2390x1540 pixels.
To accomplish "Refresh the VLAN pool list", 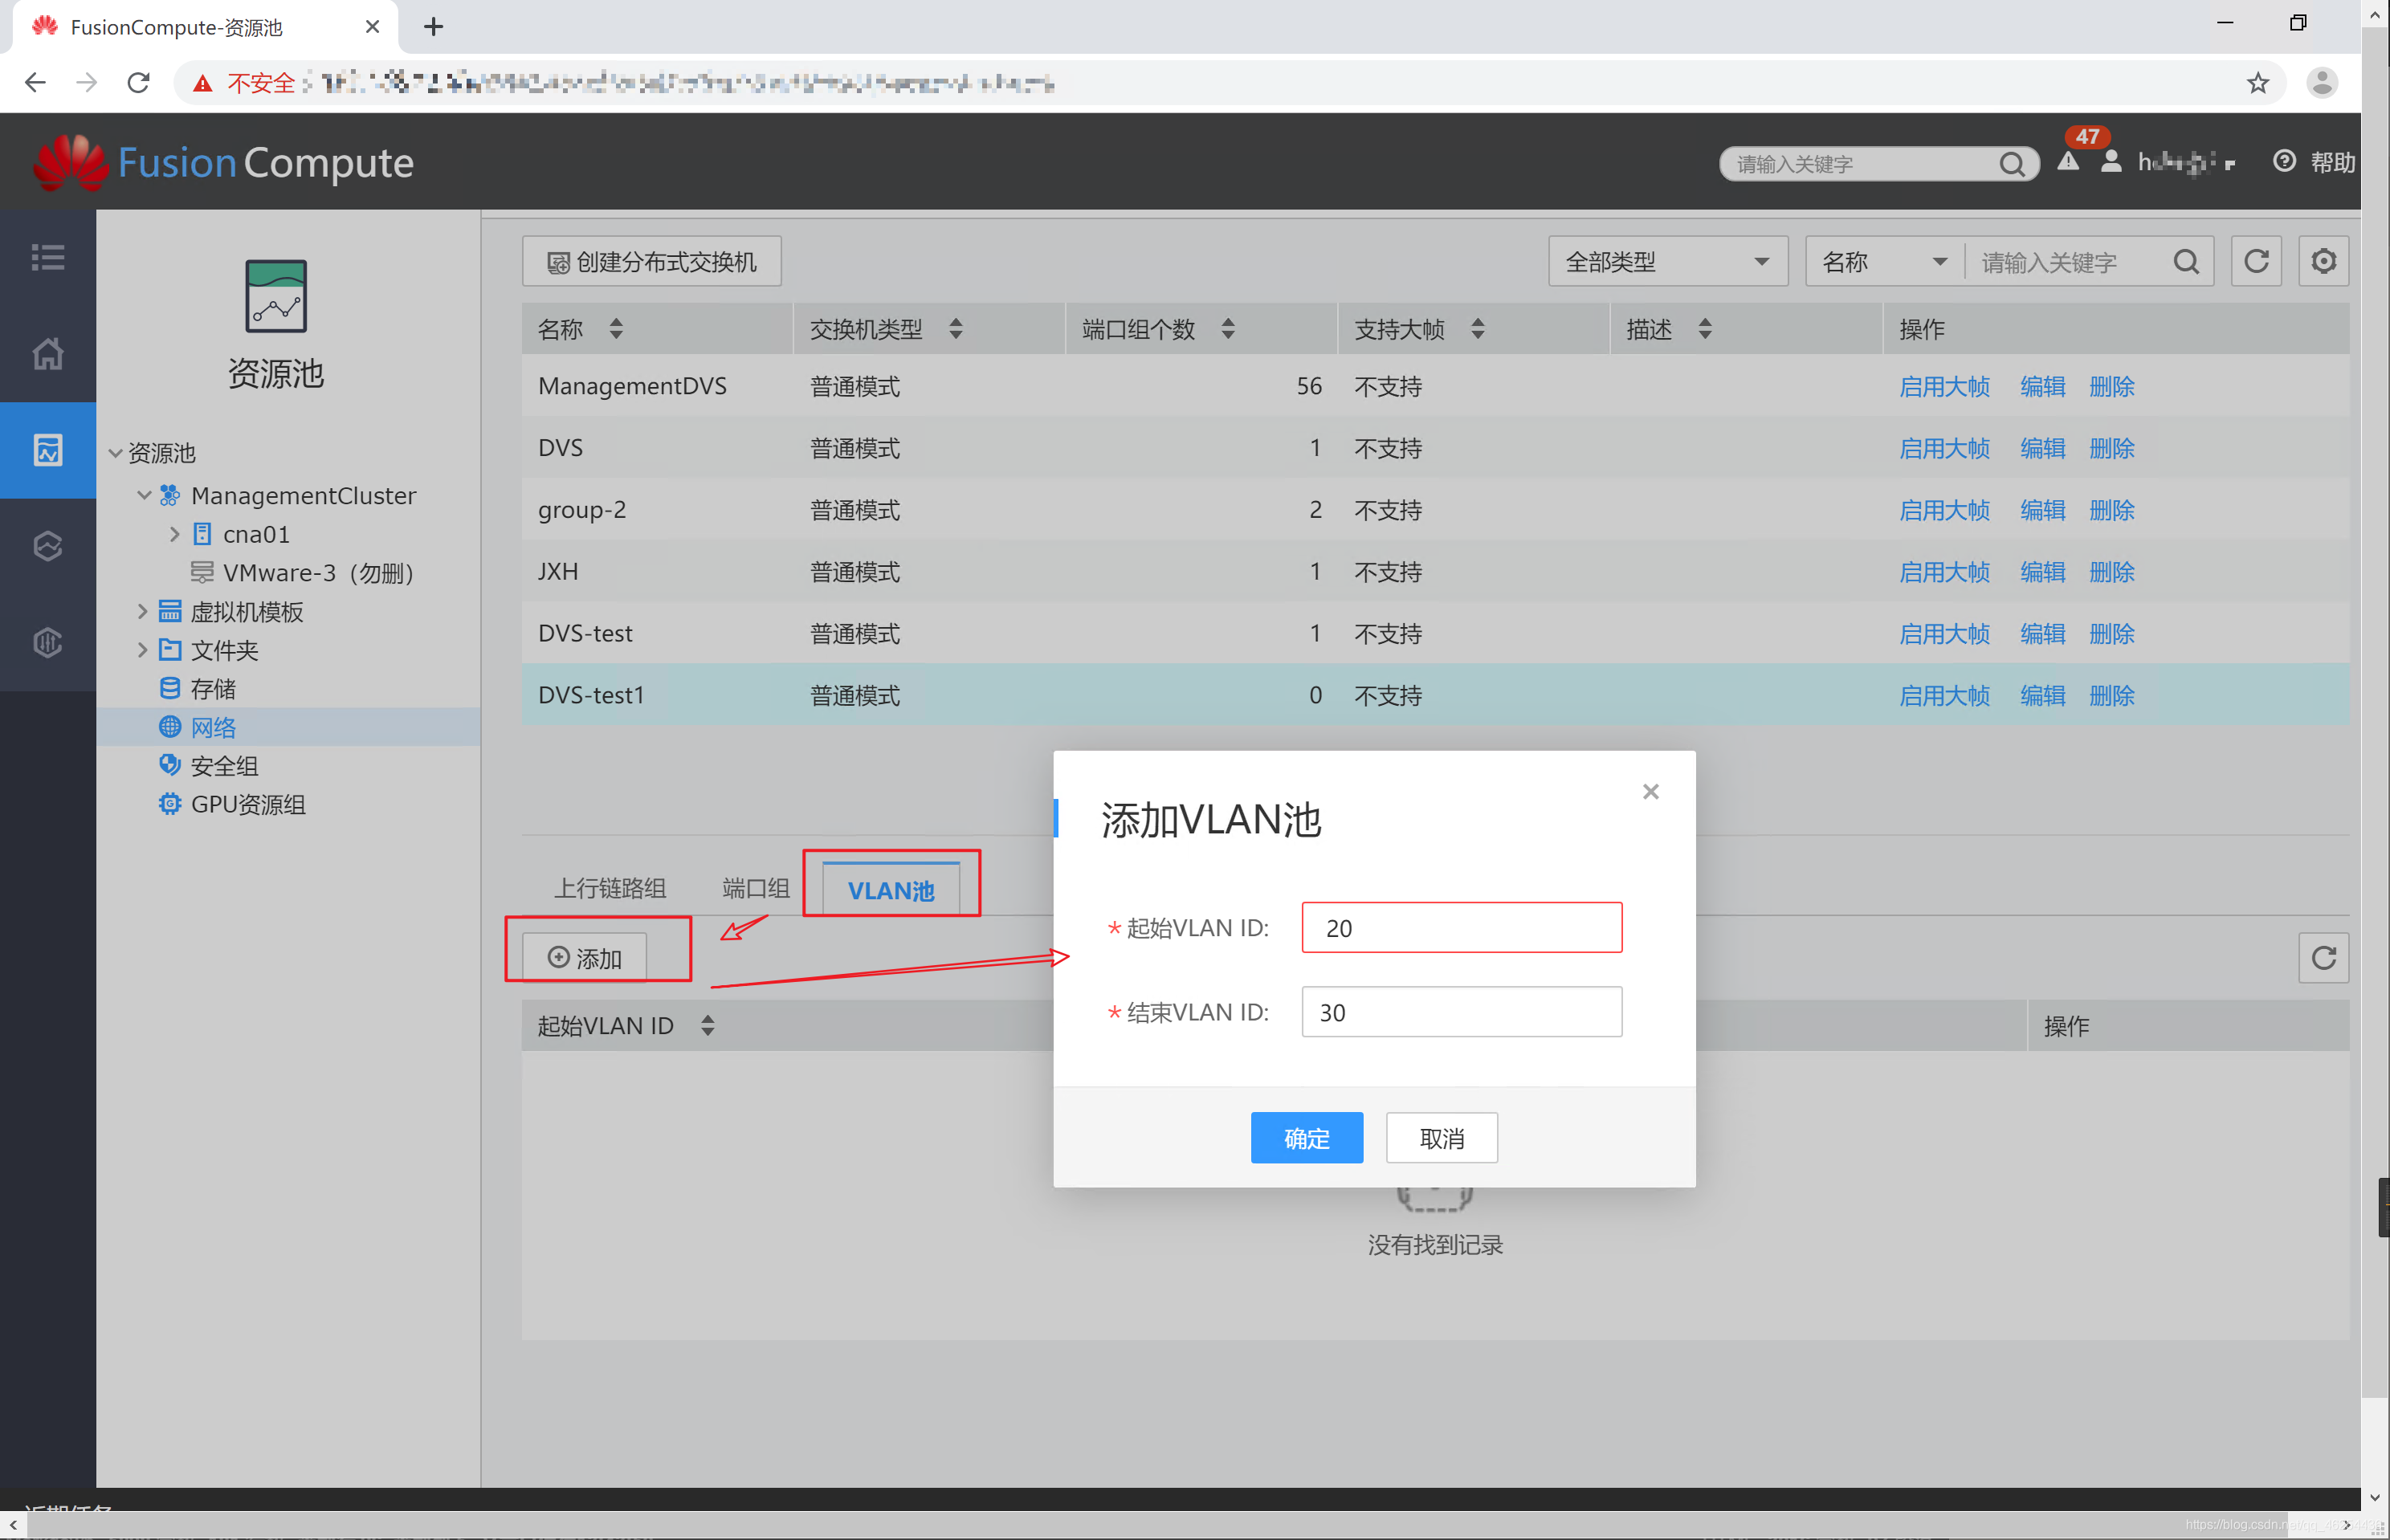I will (2323, 958).
